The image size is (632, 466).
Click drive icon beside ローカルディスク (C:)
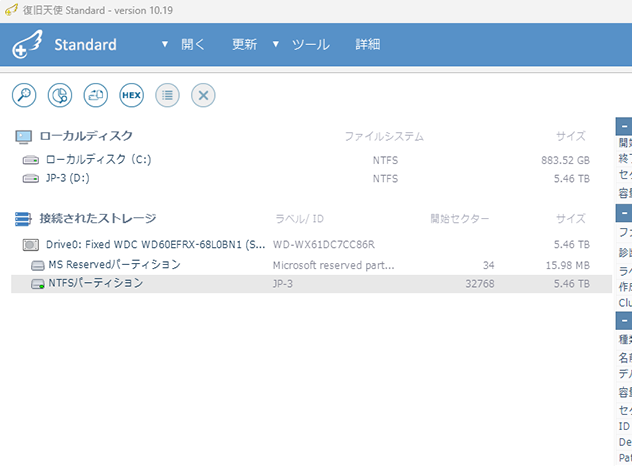[x=31, y=160]
